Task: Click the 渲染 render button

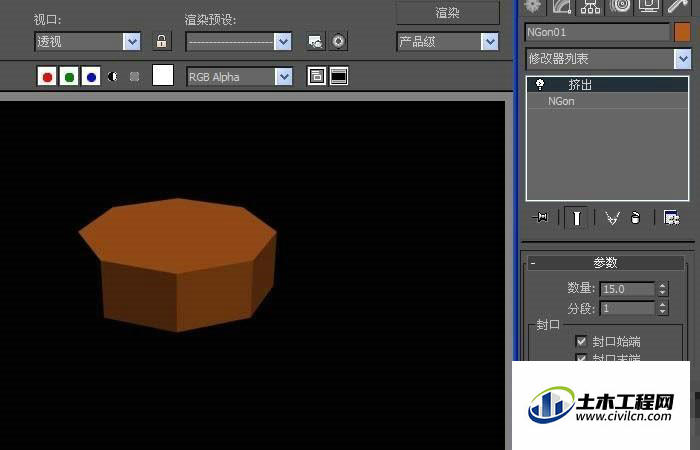Action: tap(448, 12)
